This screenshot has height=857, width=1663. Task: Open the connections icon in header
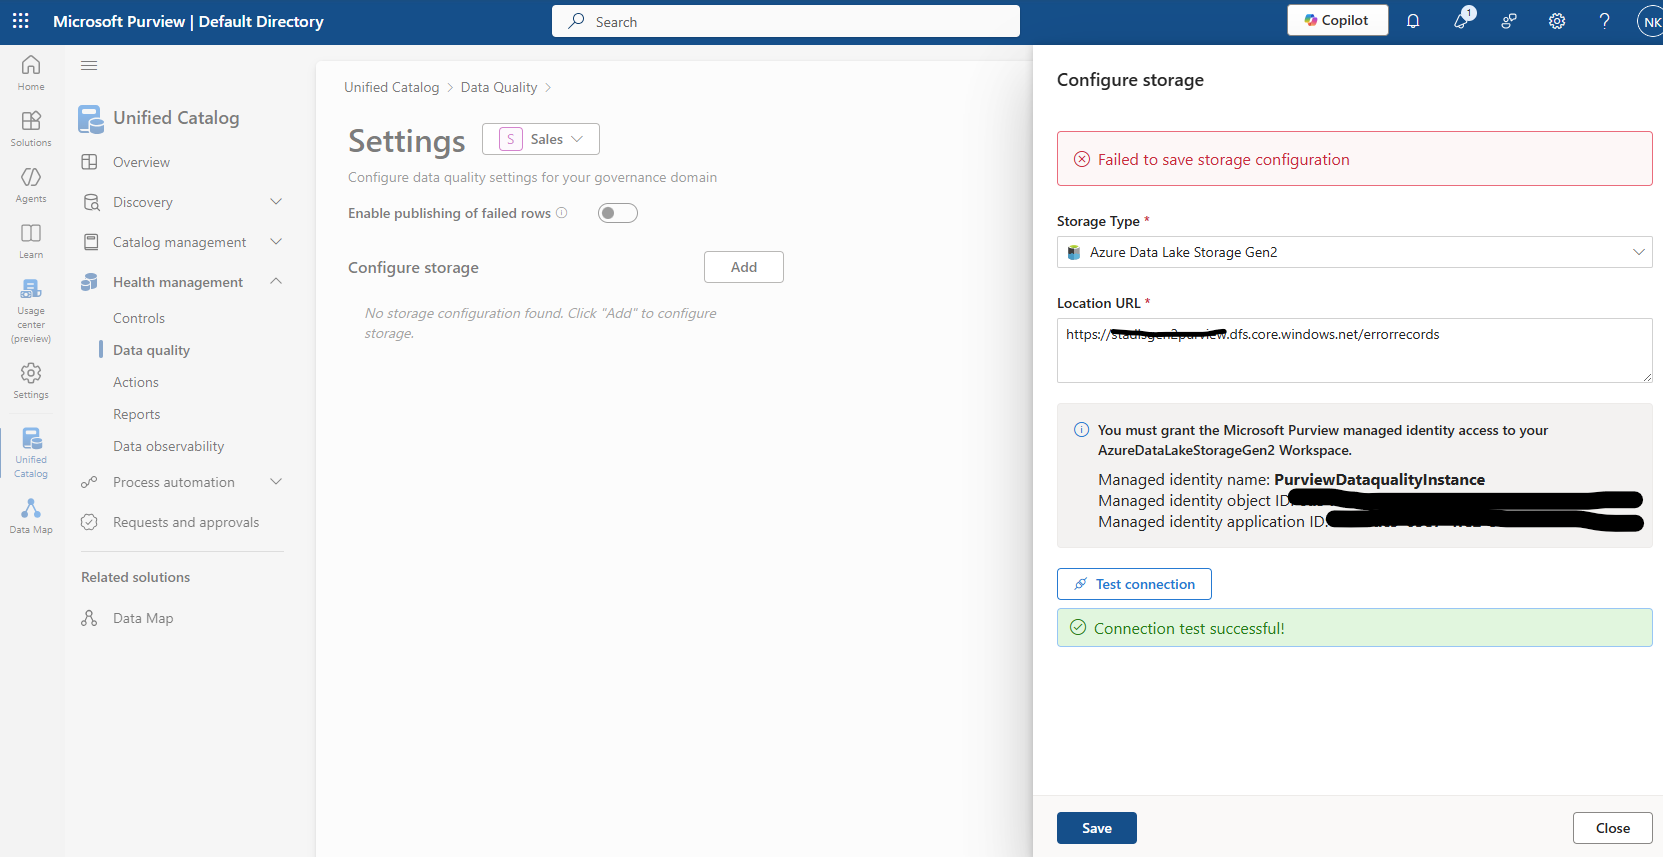click(1509, 21)
